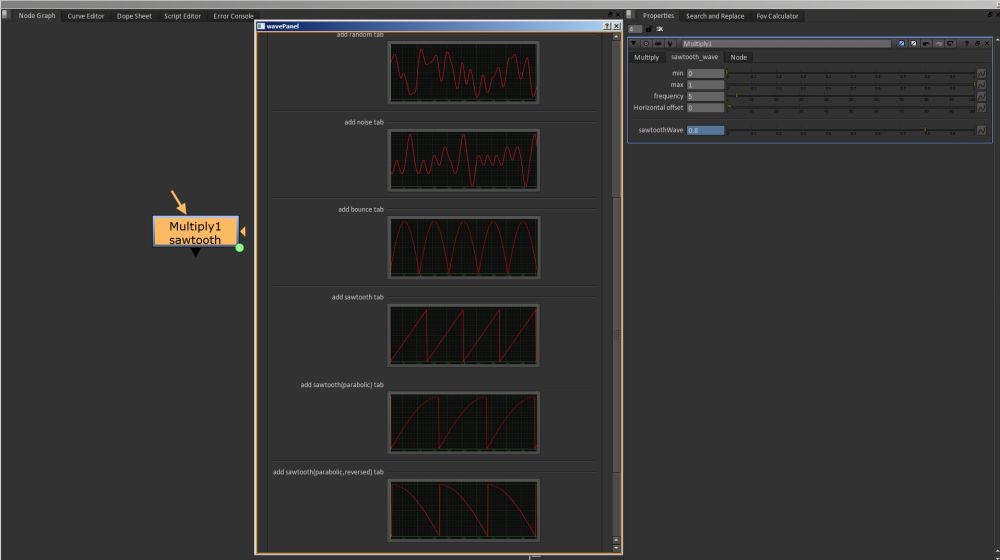Open the white tile color swatch icon
1000x560 pixels.
point(913,43)
